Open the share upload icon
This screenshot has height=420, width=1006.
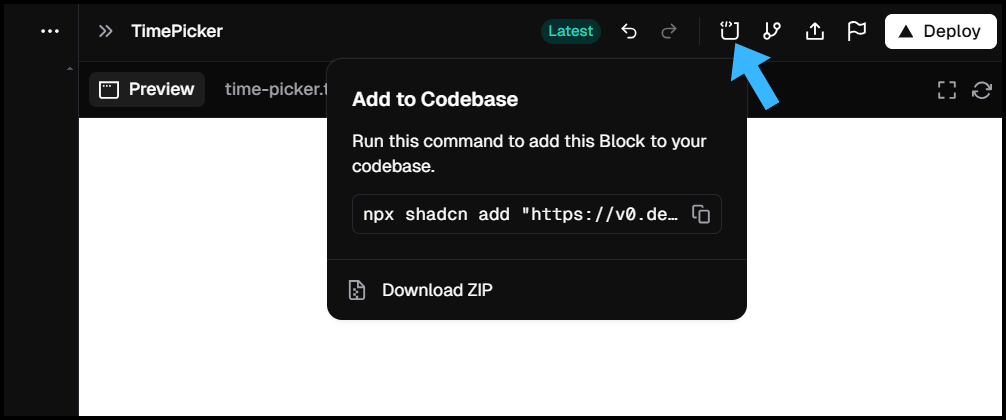coord(815,31)
